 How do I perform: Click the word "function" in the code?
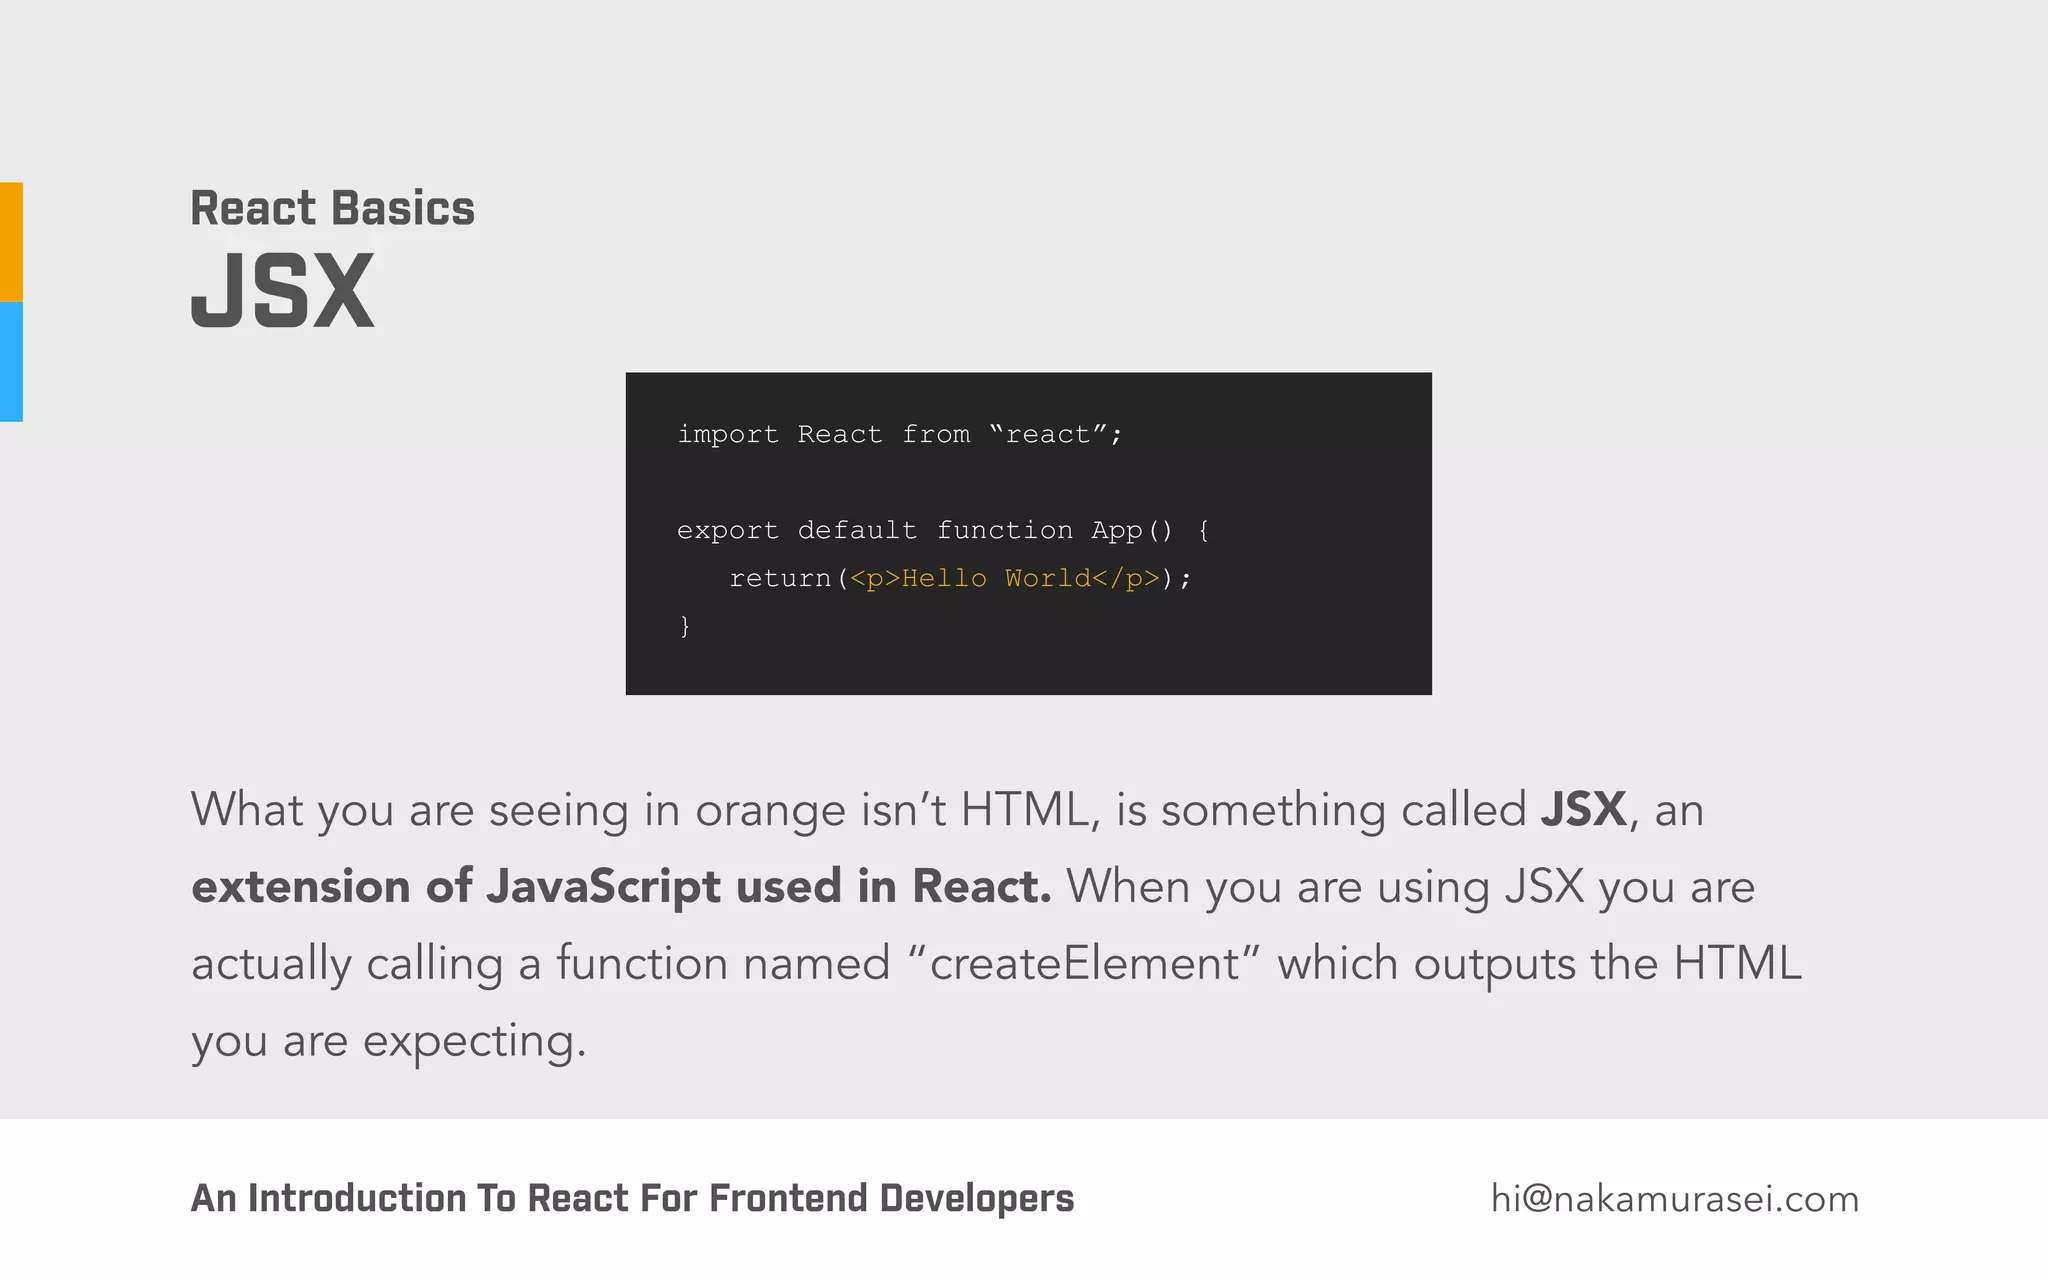pos(1004,530)
